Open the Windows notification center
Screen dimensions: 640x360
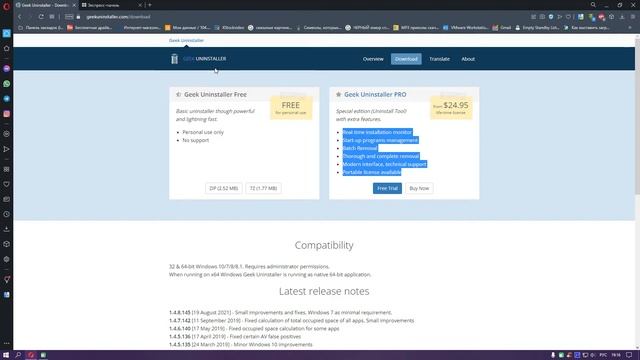(629, 355)
